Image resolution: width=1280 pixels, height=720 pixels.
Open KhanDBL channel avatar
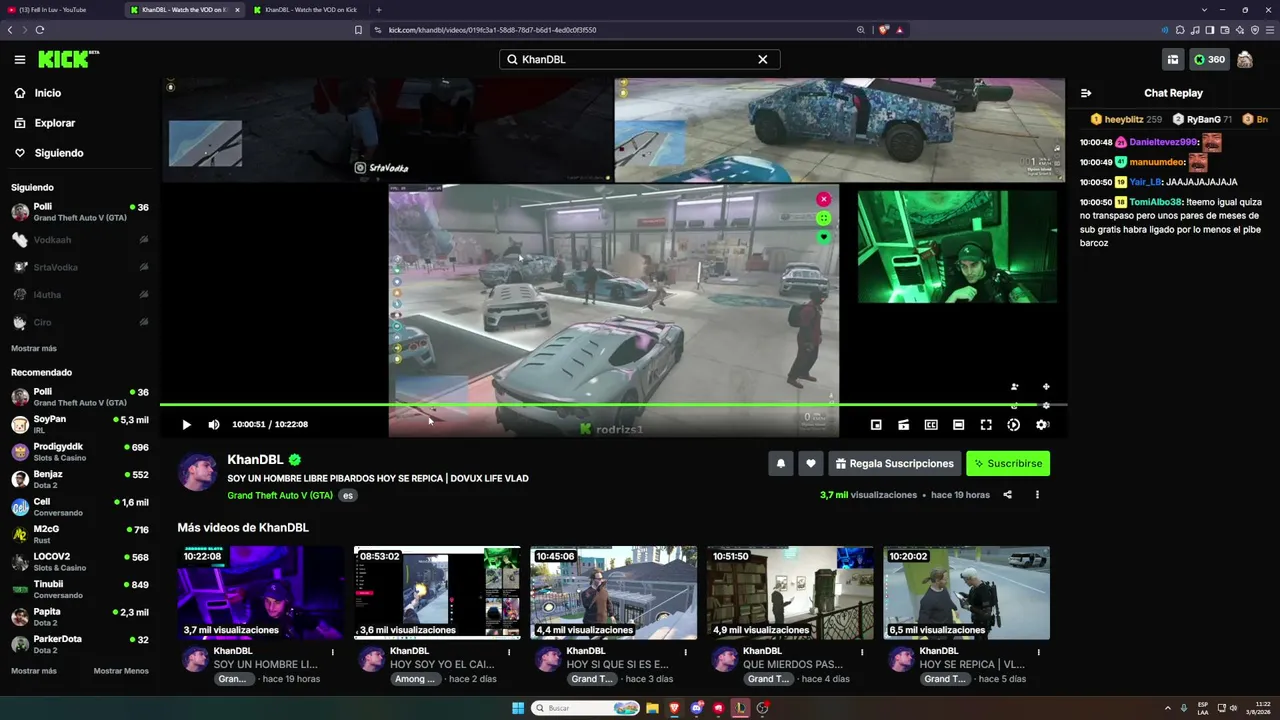click(197, 472)
